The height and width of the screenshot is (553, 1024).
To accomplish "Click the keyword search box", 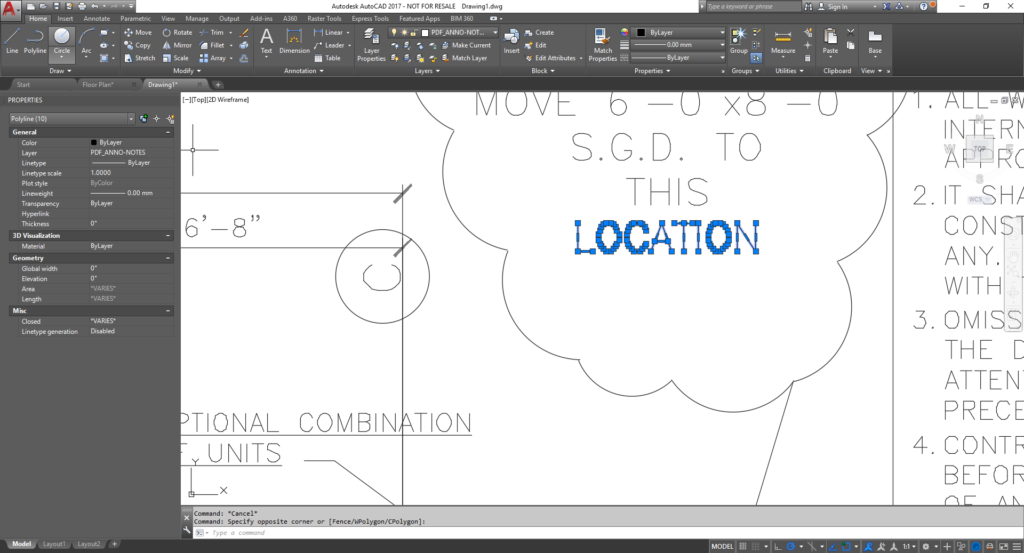I will (753, 7).
